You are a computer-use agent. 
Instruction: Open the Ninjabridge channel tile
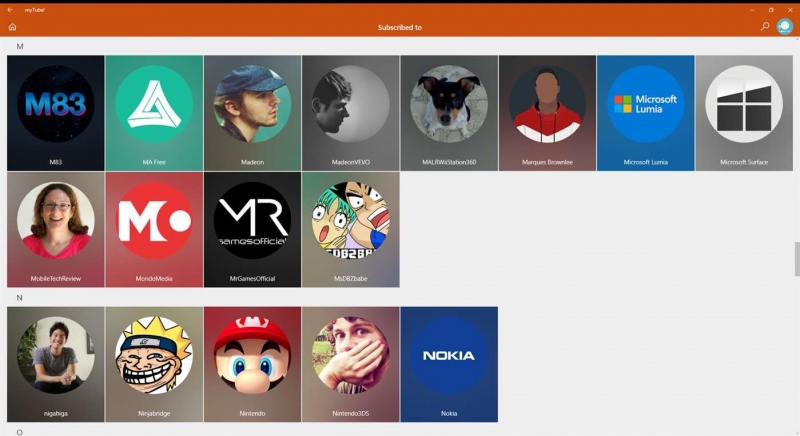(x=154, y=364)
